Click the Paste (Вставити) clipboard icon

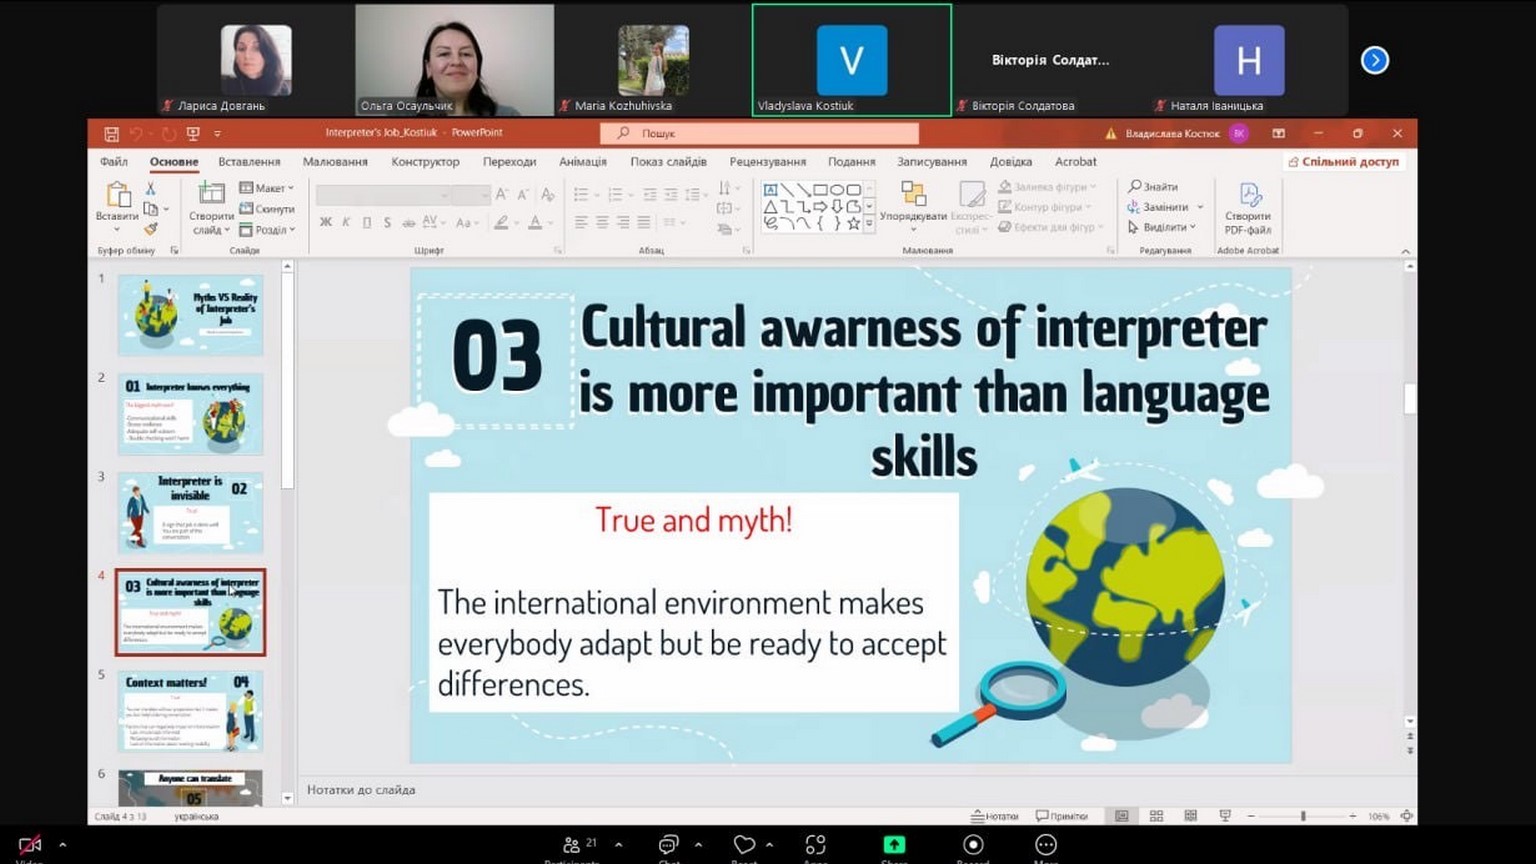point(117,195)
